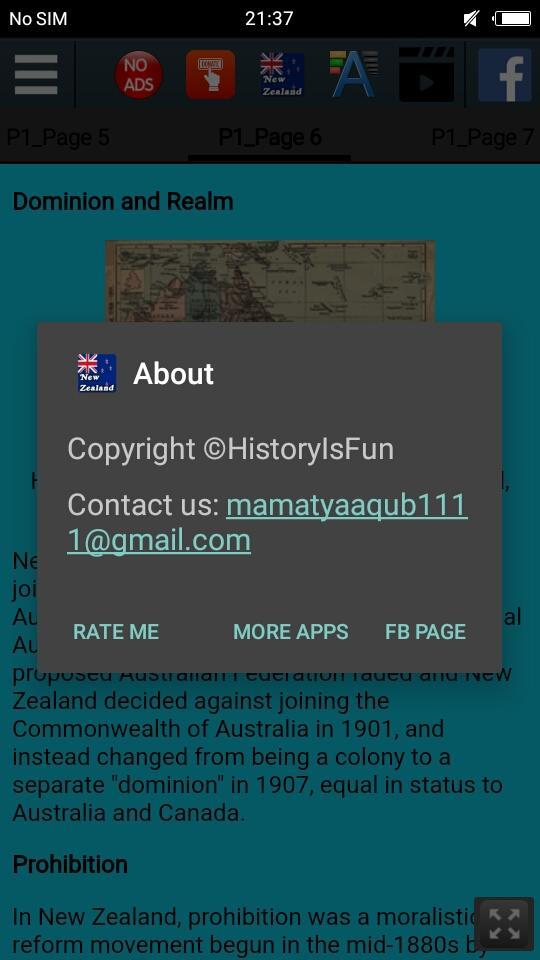Open the New Zealand flag toolbar icon

click(282, 75)
